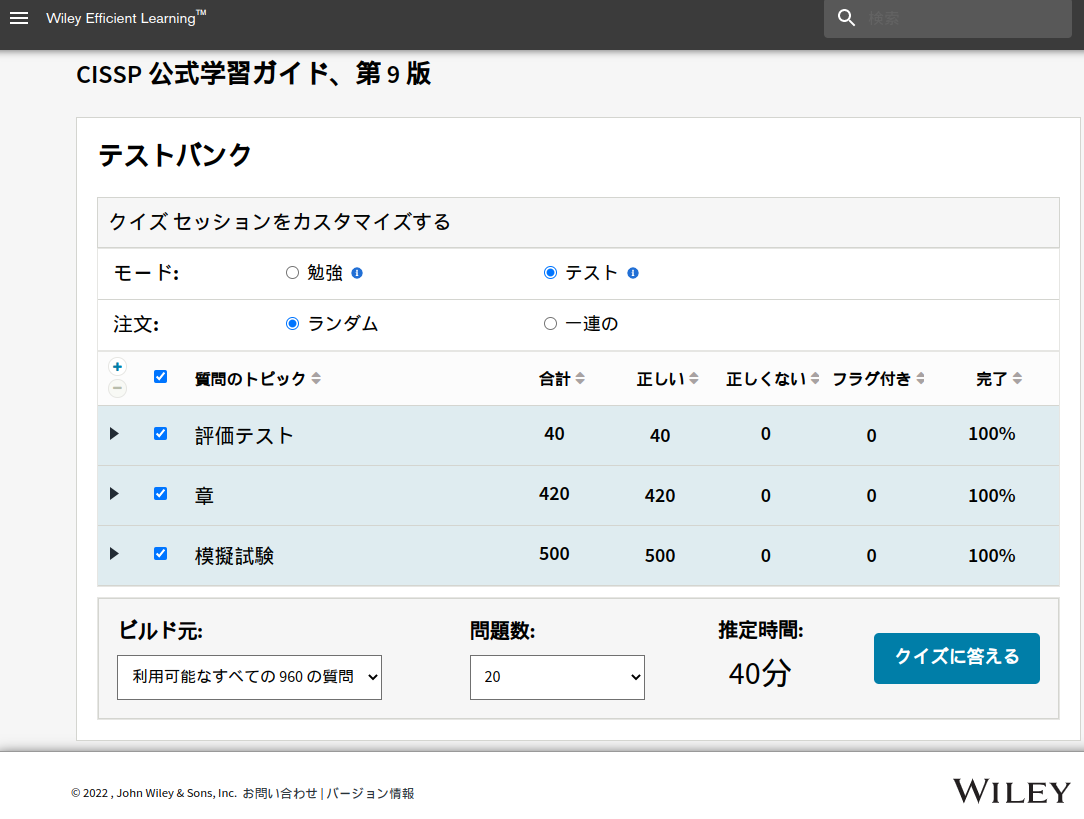Toggle the select-all topics checkbox in header
1084x819 pixels.
click(x=160, y=377)
